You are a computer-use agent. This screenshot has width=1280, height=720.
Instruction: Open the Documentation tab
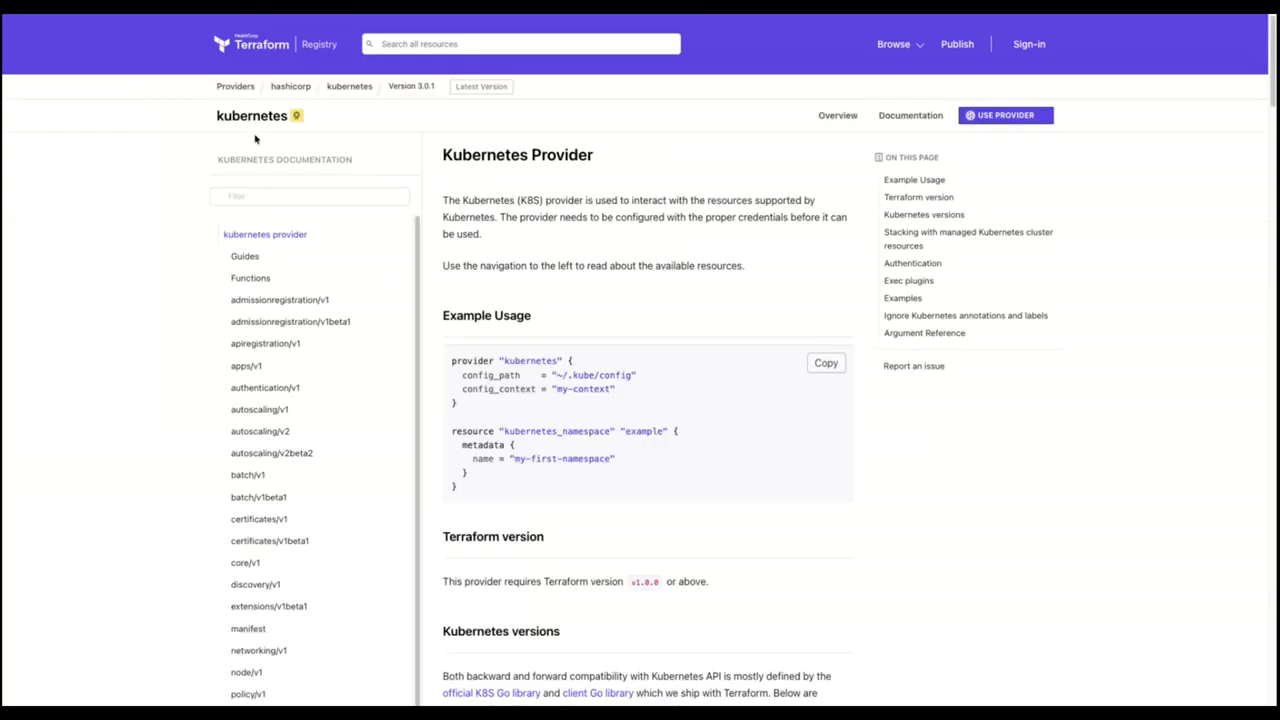click(910, 115)
